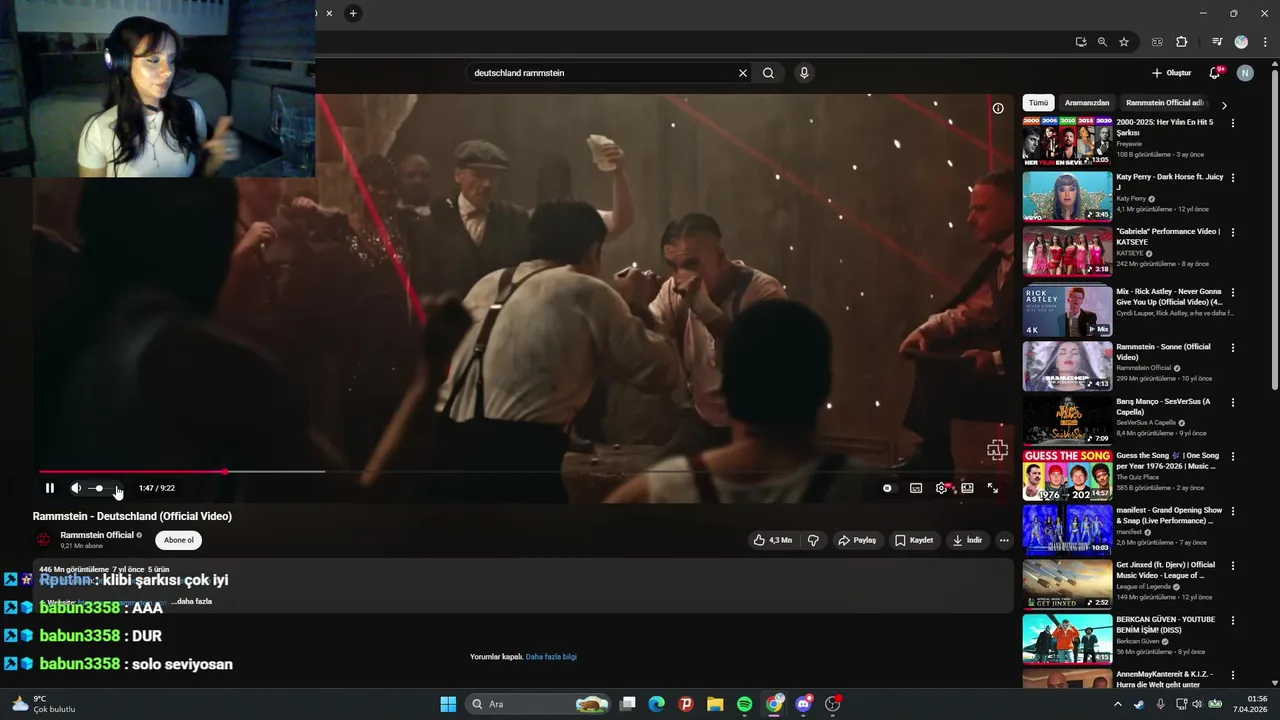Select the Rammstein Official filter chip
The height and width of the screenshot is (720, 1280).
pyautogui.click(x=1164, y=103)
